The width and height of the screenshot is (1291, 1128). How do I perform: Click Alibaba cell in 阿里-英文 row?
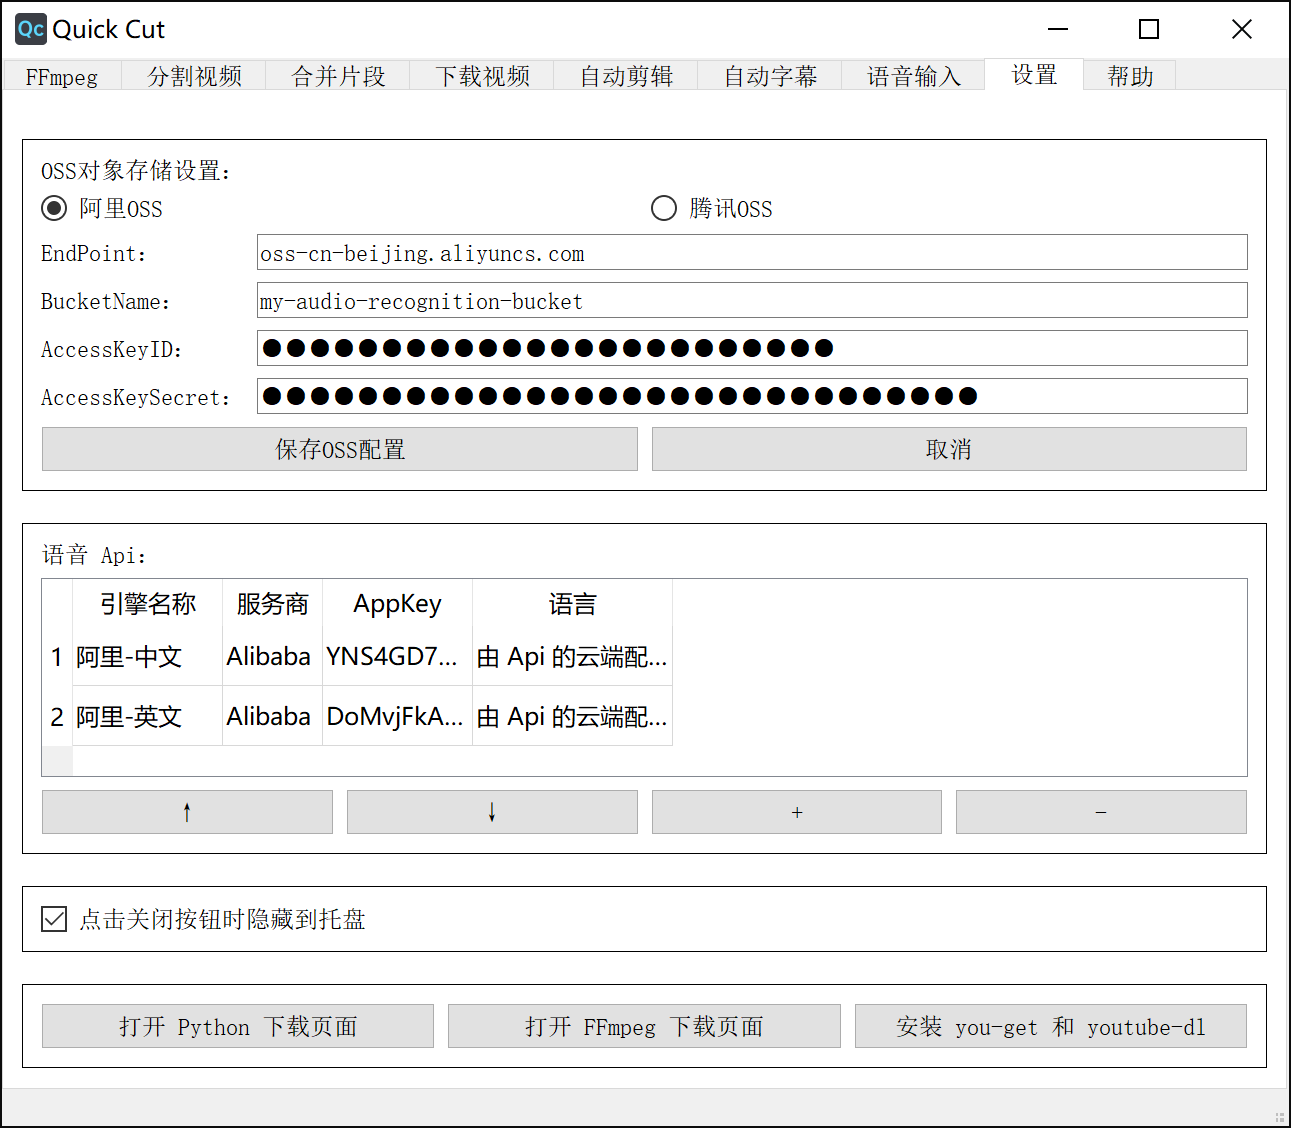click(273, 716)
